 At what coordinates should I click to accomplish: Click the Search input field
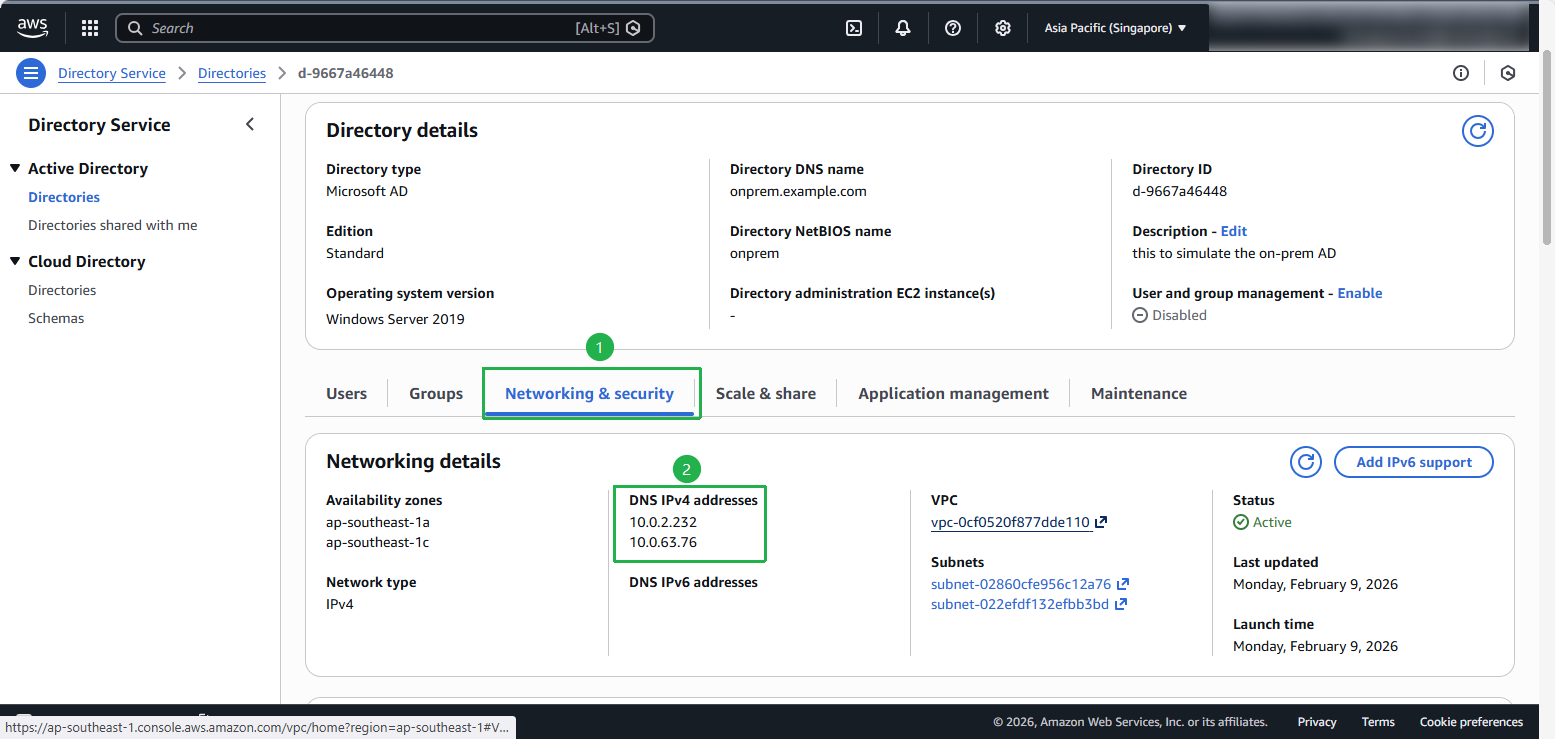tap(360, 28)
